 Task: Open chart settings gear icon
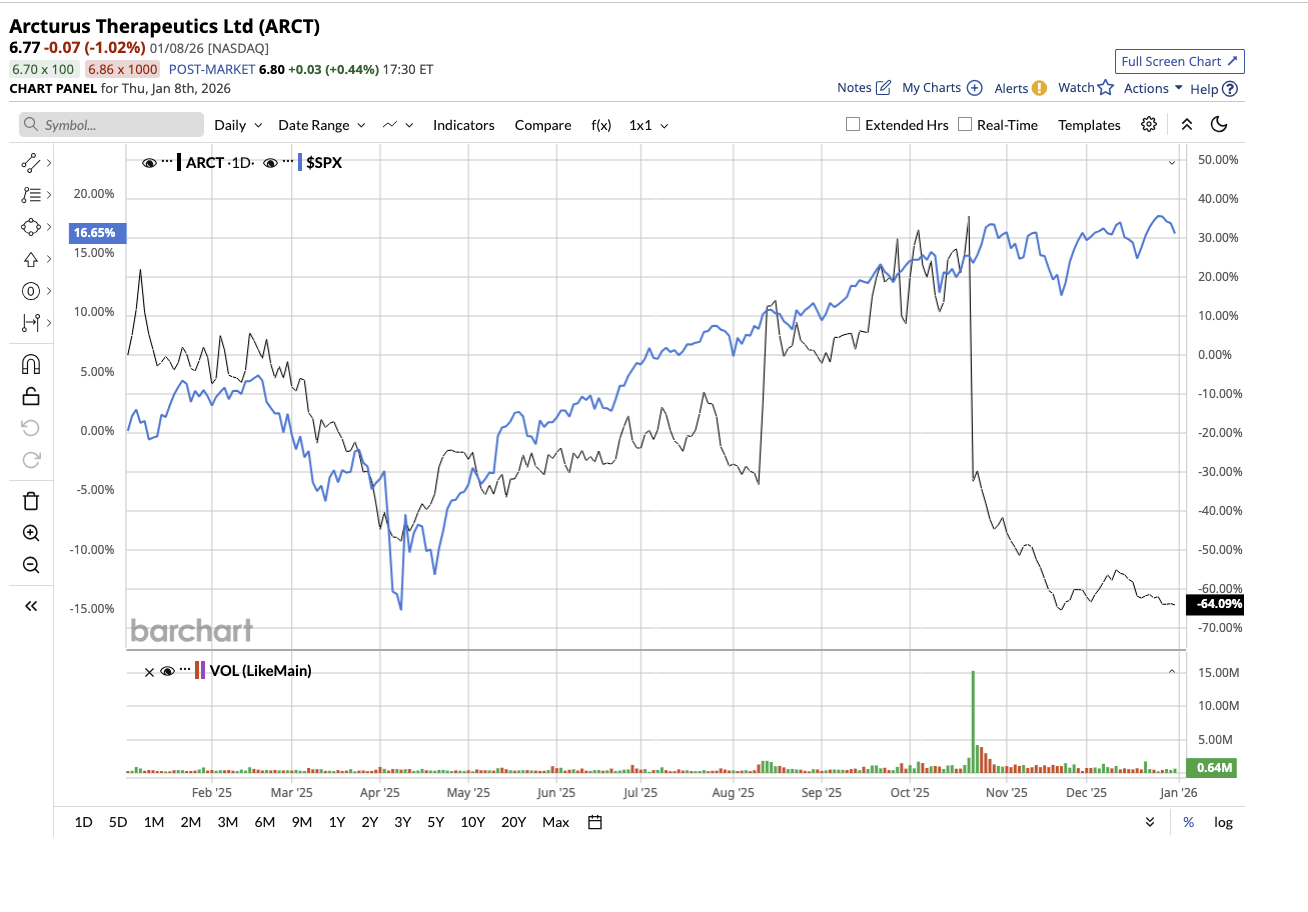point(1149,125)
